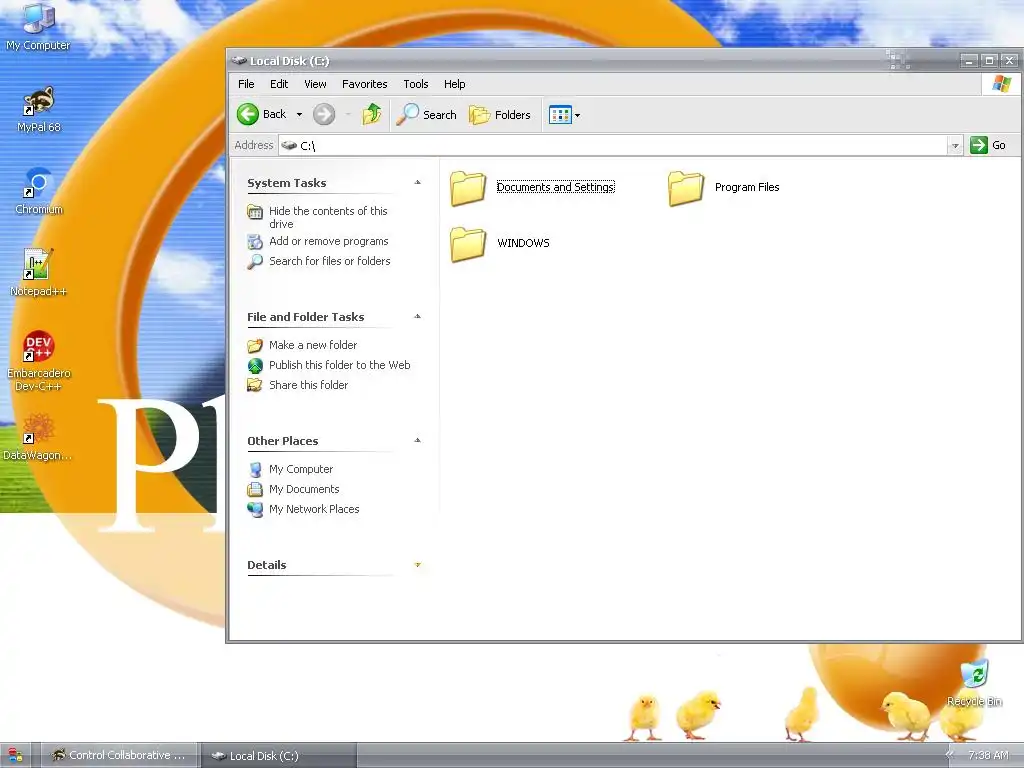The width and height of the screenshot is (1024, 768).
Task: Open My Network Places link
Action: tap(314, 509)
